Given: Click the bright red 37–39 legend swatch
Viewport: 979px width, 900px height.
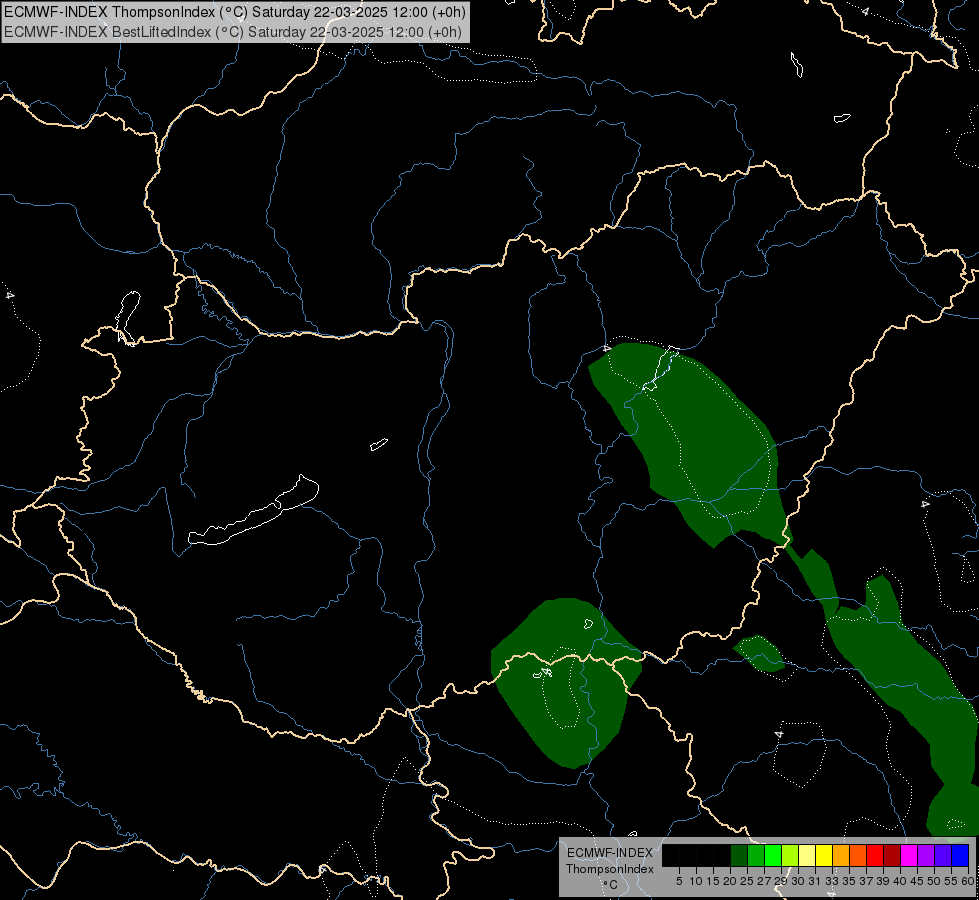Looking at the screenshot, I should [x=875, y=855].
